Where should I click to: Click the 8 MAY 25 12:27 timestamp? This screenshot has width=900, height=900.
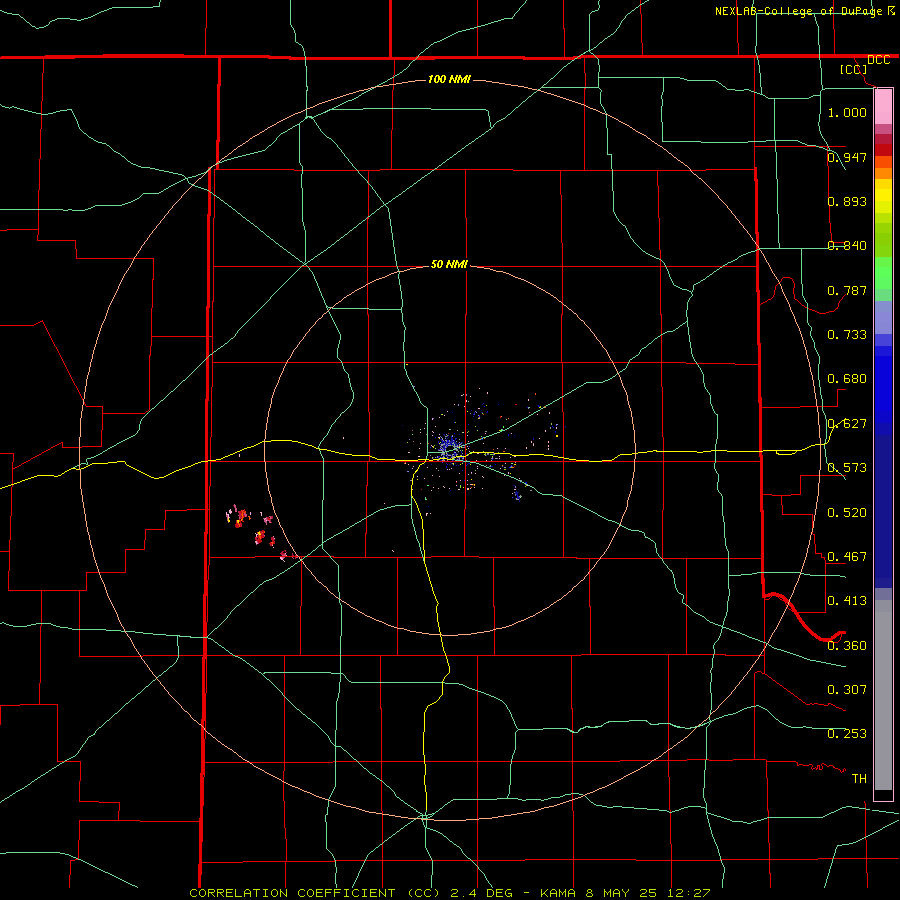647,893
